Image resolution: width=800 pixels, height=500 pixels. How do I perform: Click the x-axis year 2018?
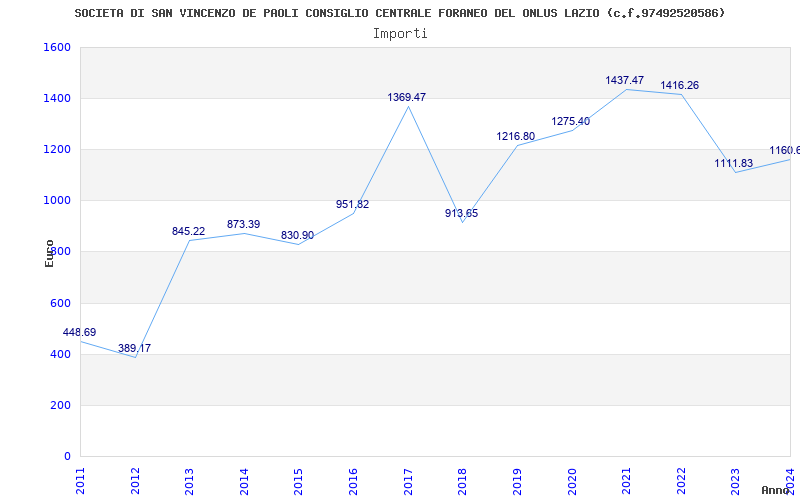(x=462, y=481)
